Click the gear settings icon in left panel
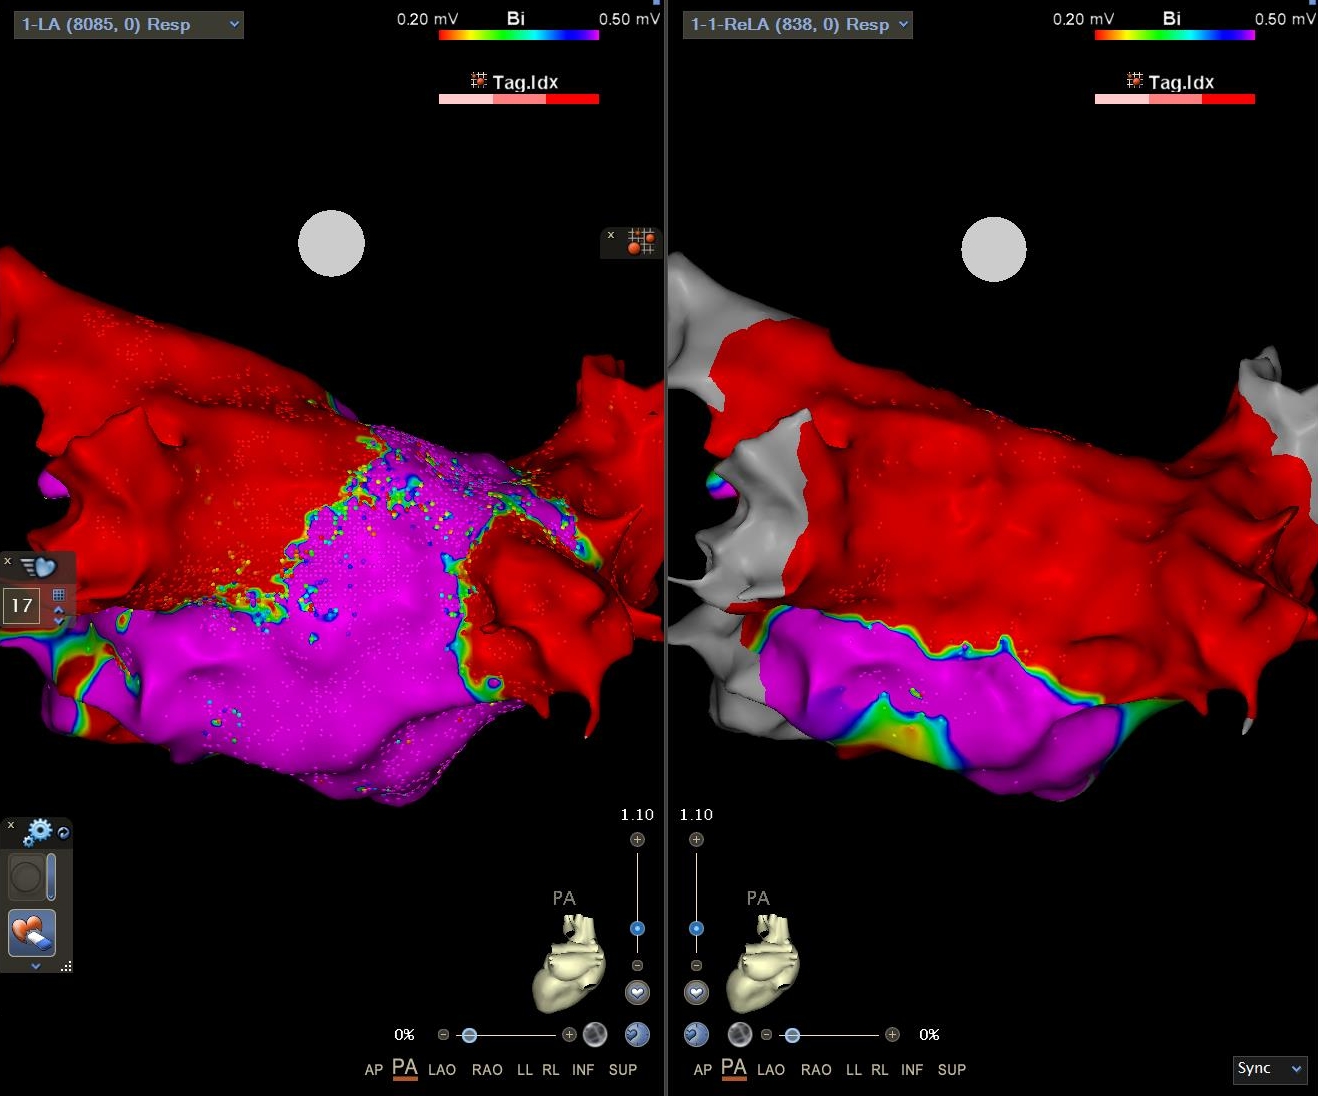Viewport: 1318px width, 1096px height. (39, 831)
